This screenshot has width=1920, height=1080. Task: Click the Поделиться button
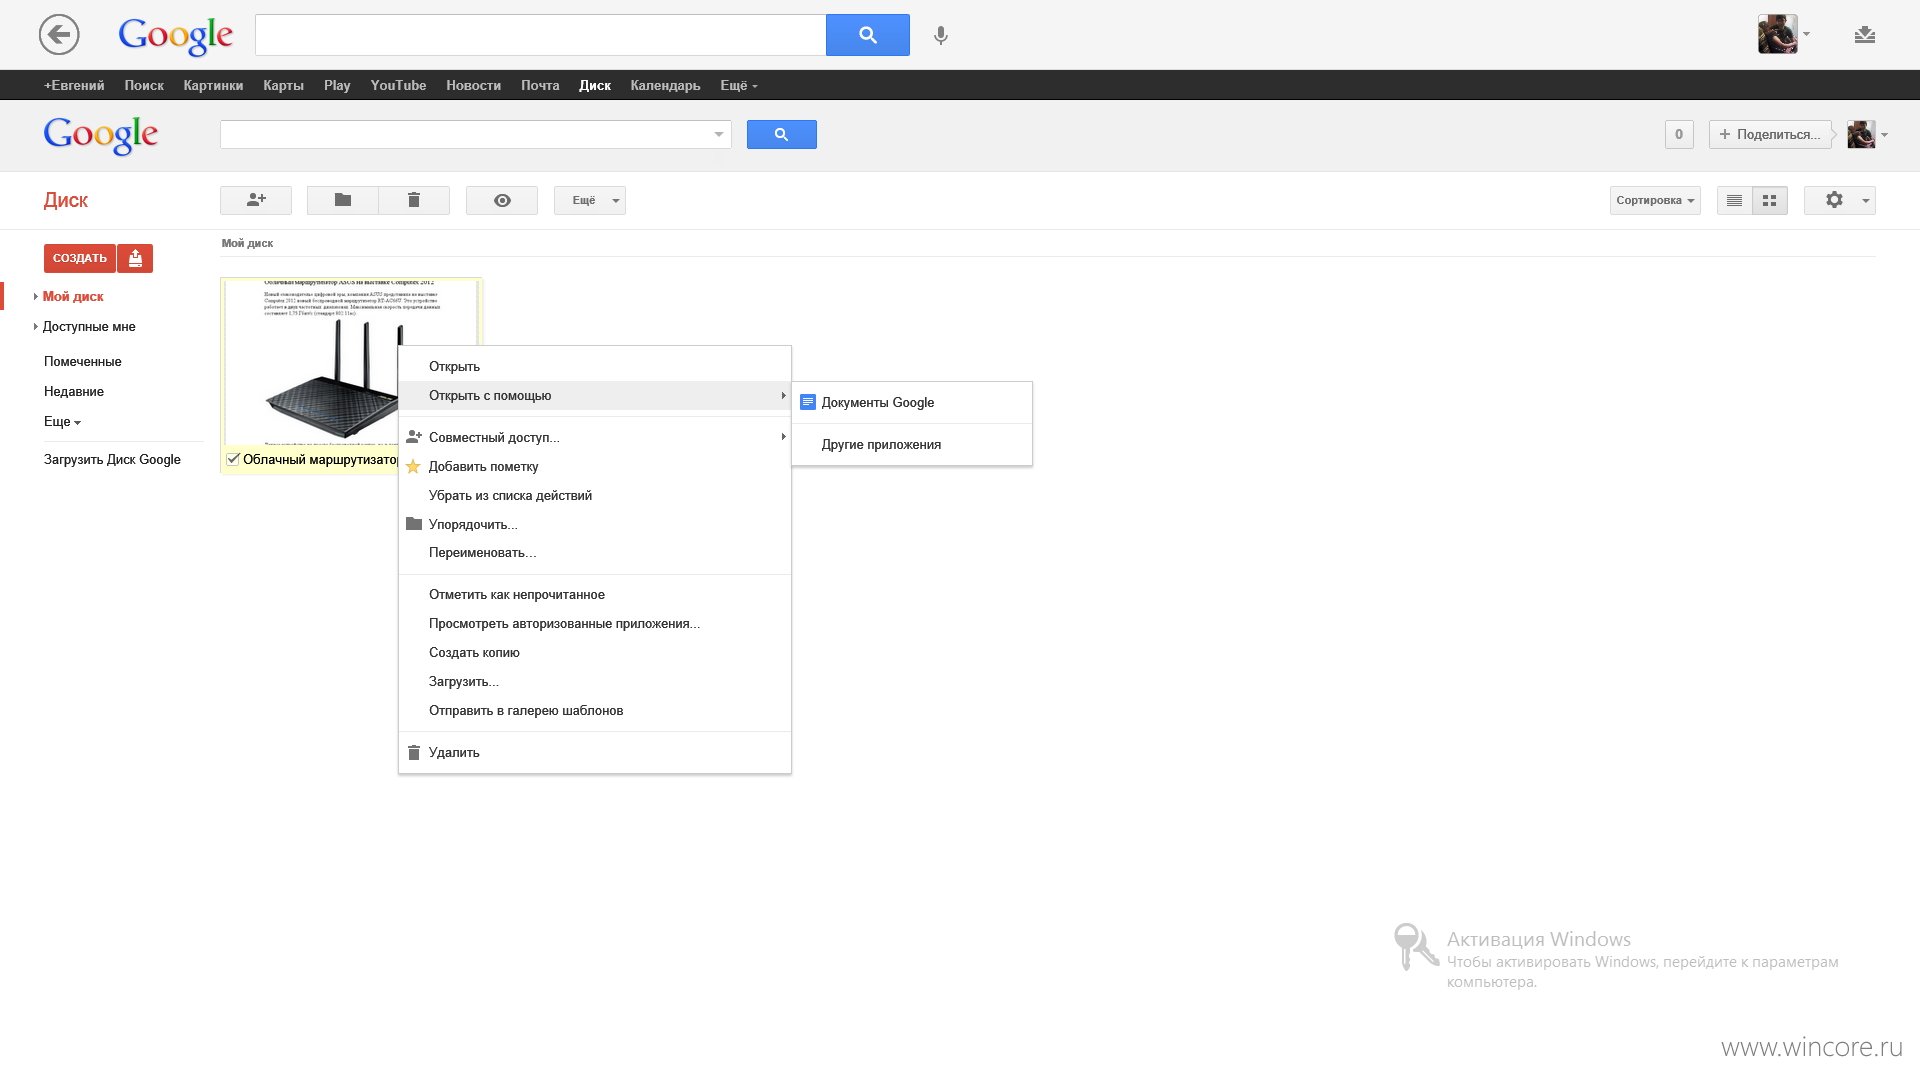pos(1770,134)
